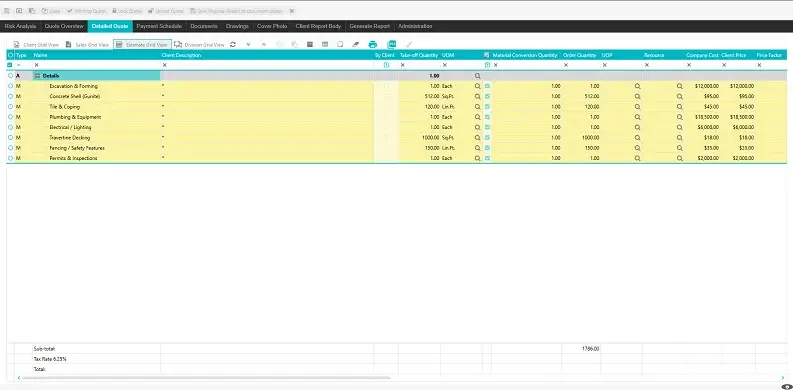Viewport: 793px width, 390px height.
Task: Switch to the Risk Analysis tab
Action: [20, 26]
